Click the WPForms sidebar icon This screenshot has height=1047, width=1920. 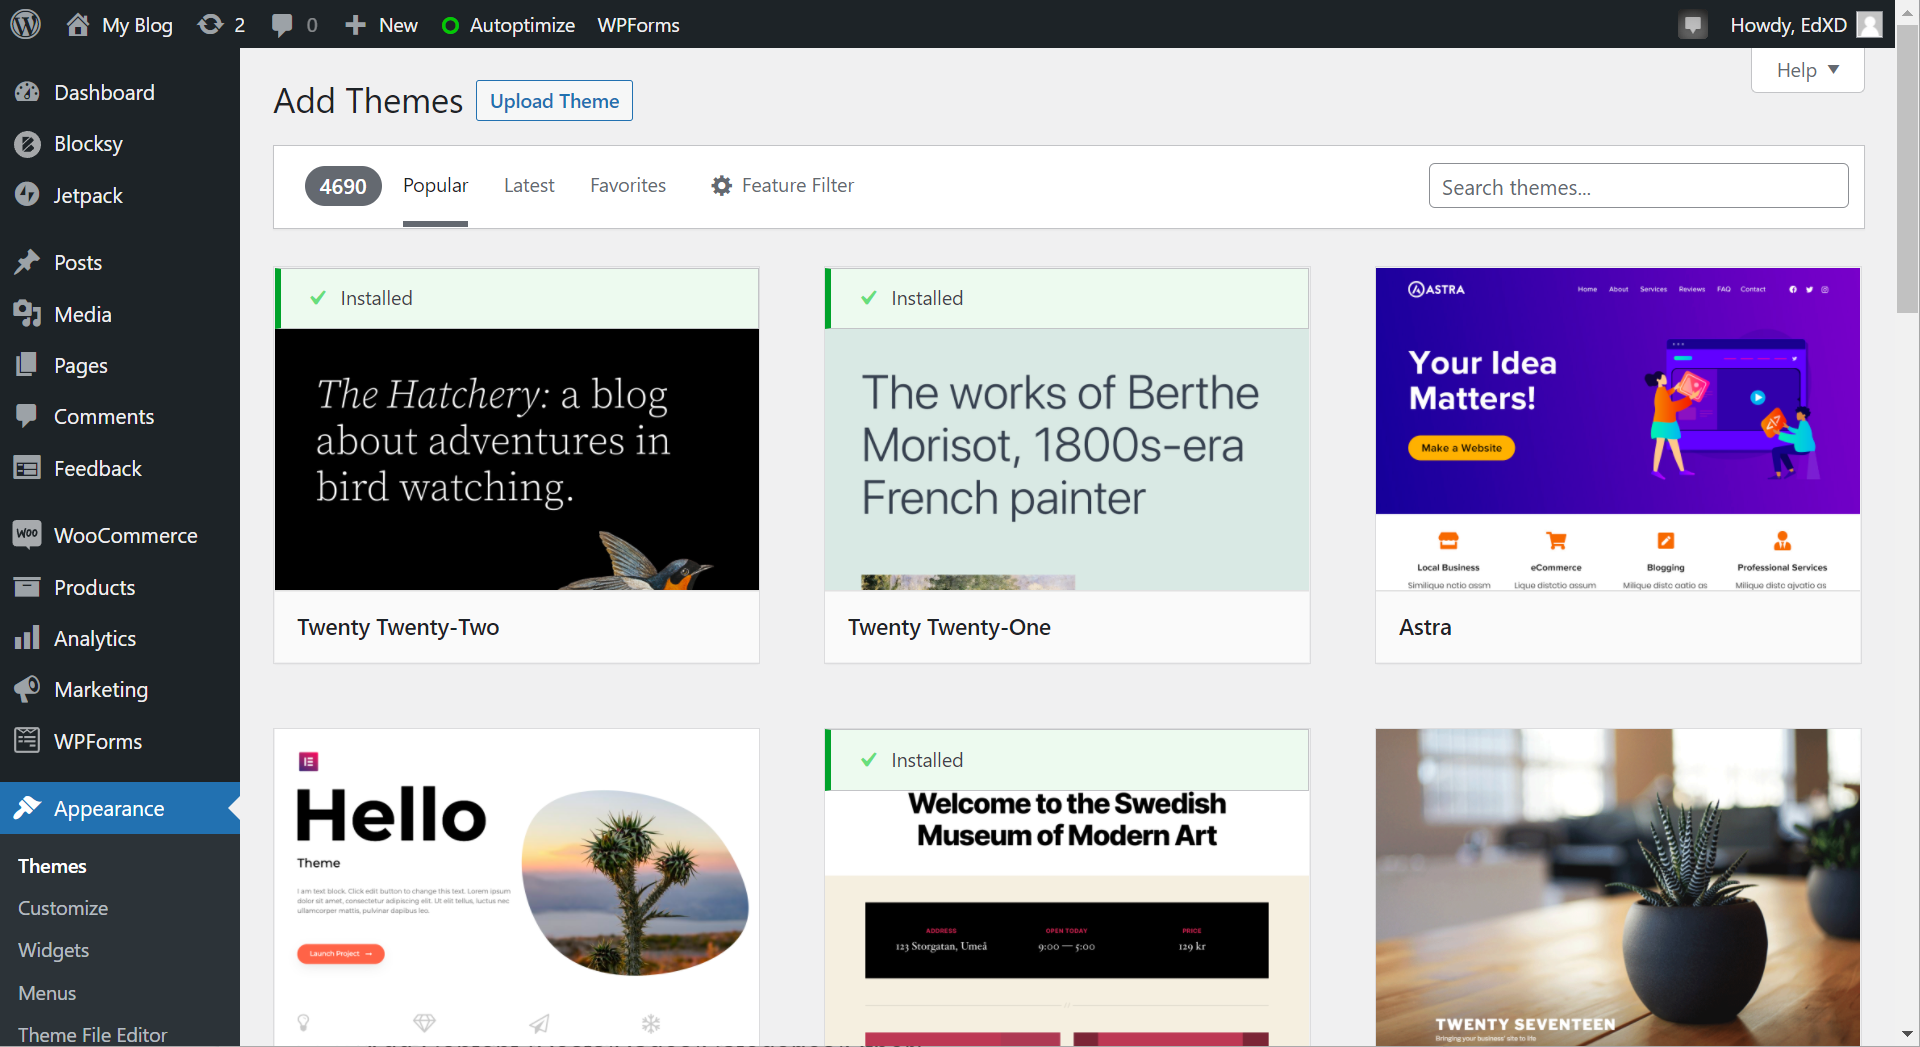[x=27, y=741]
